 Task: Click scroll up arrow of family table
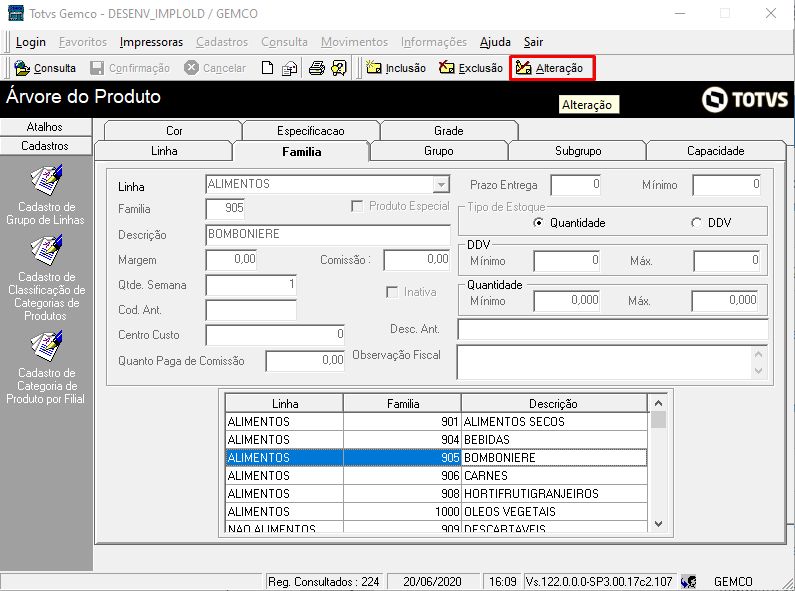click(x=658, y=403)
